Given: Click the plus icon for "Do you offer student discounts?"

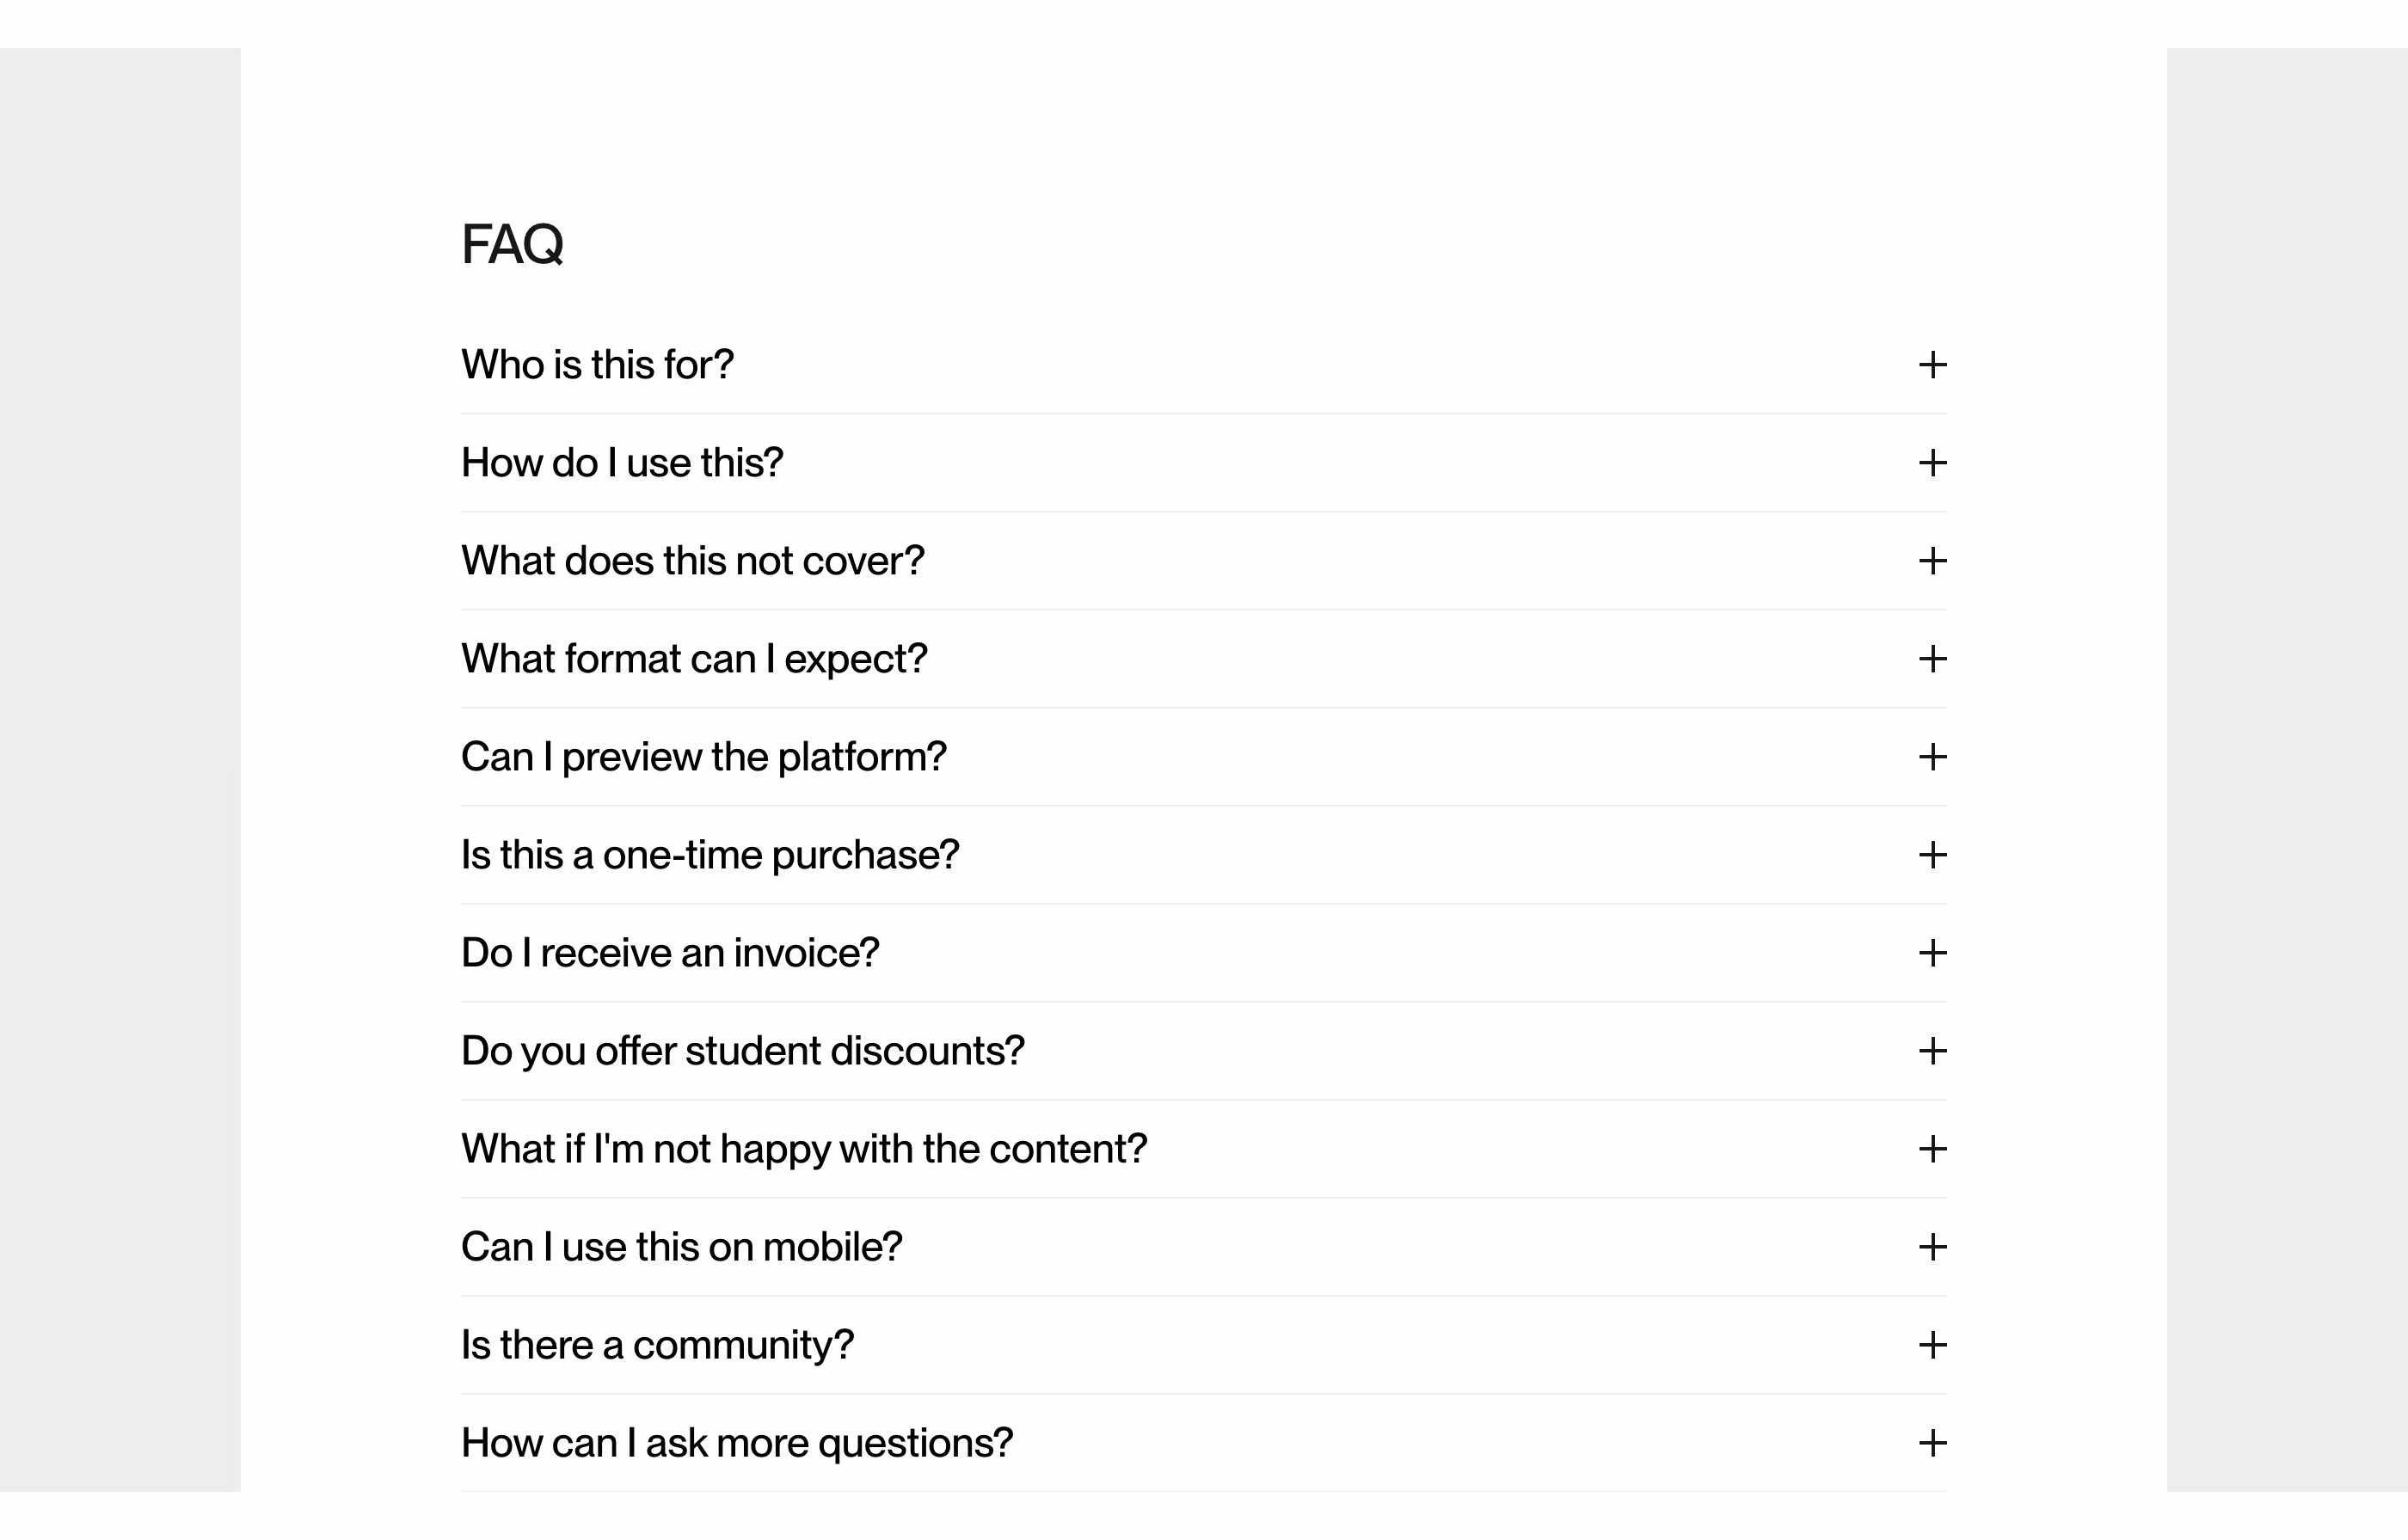Looking at the screenshot, I should 1932,1051.
